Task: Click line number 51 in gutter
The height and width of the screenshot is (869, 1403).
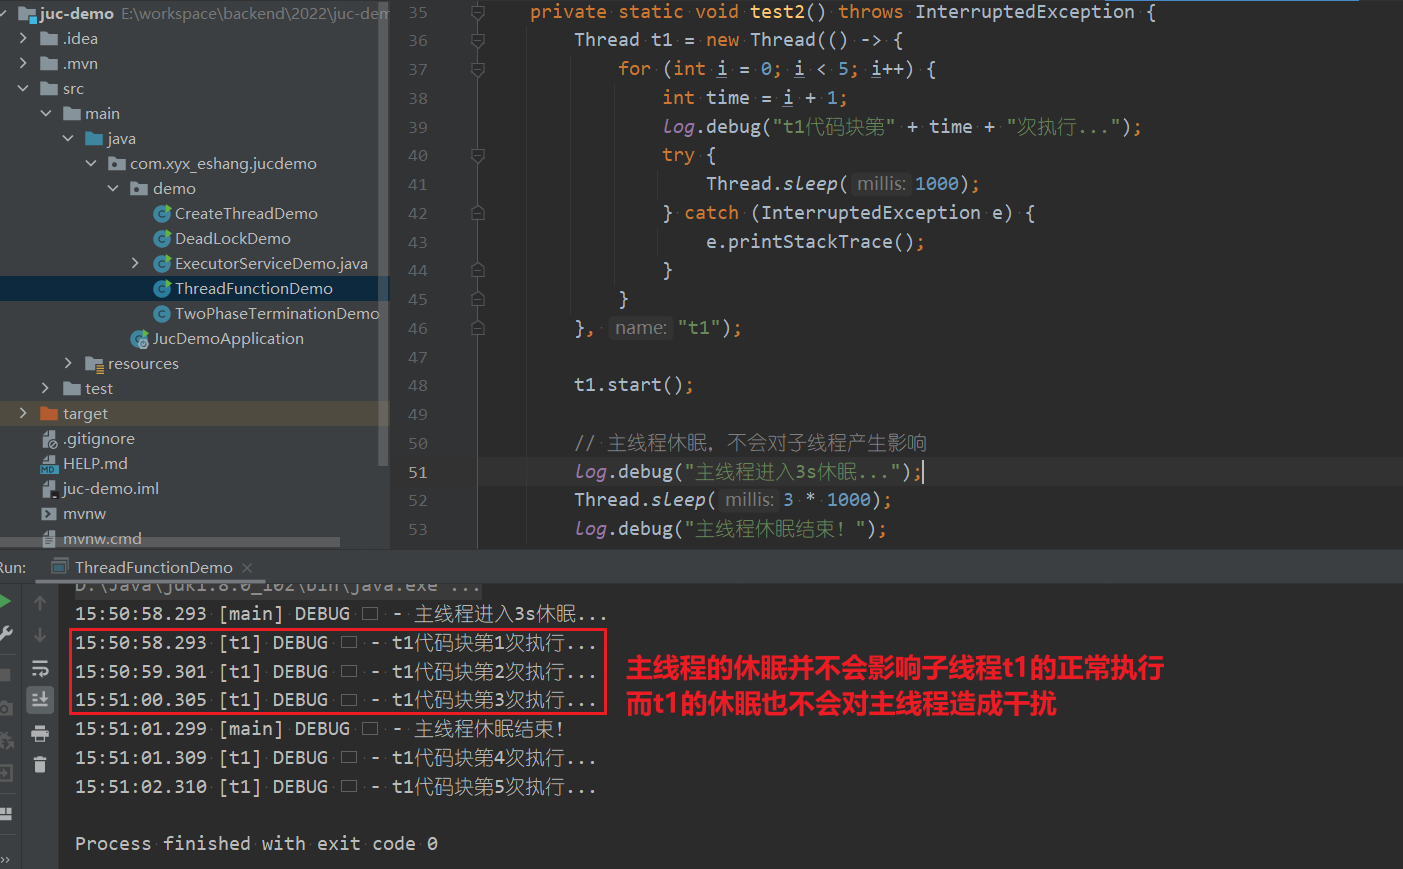Action: [418, 472]
